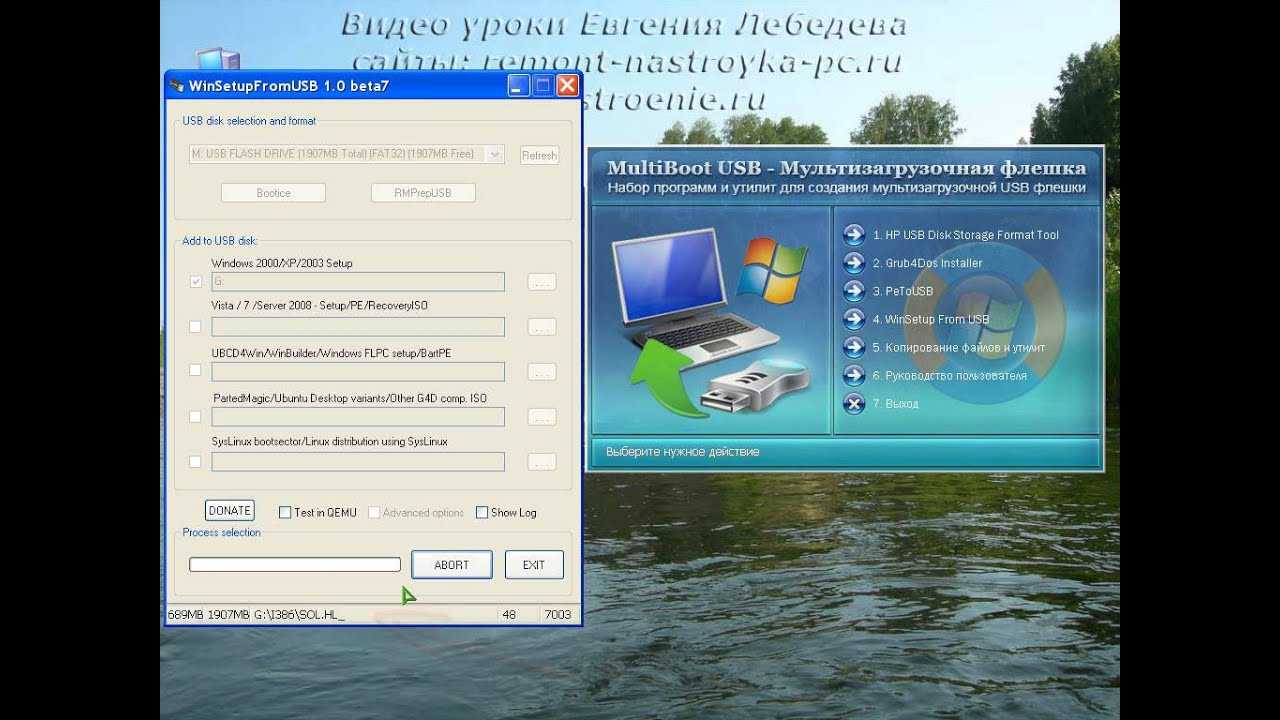Click the DONATE button
The image size is (1280, 720).
pos(230,510)
